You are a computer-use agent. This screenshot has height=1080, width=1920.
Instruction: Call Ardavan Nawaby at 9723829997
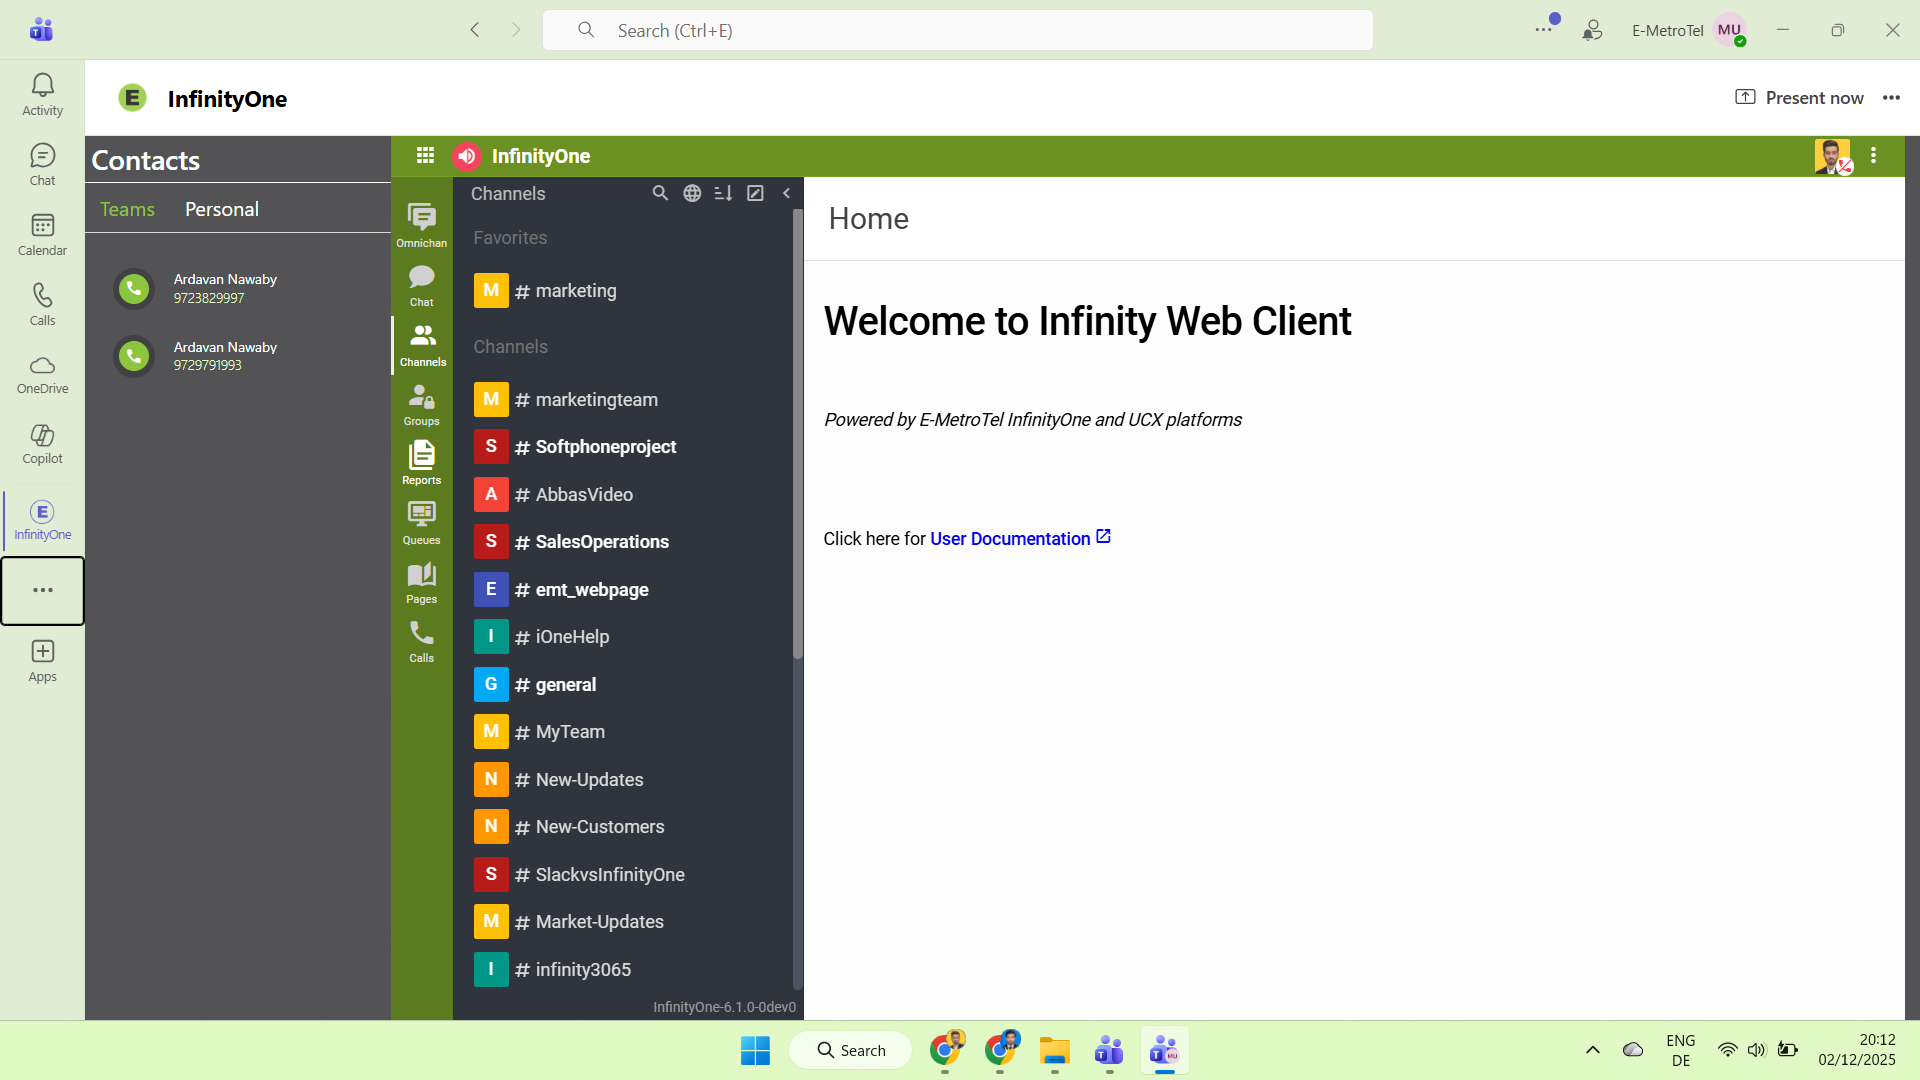(x=134, y=289)
